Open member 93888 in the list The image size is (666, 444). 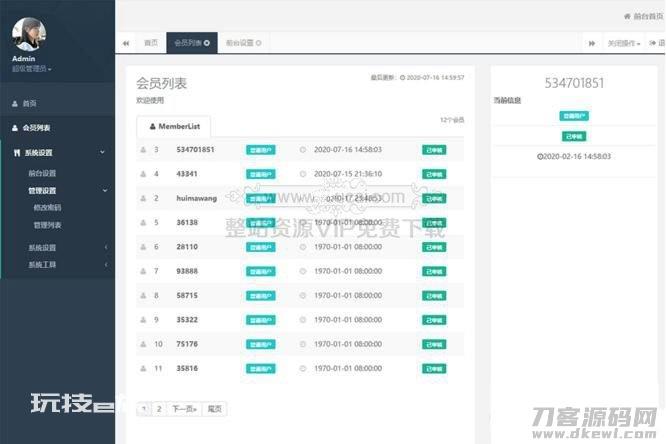187,271
